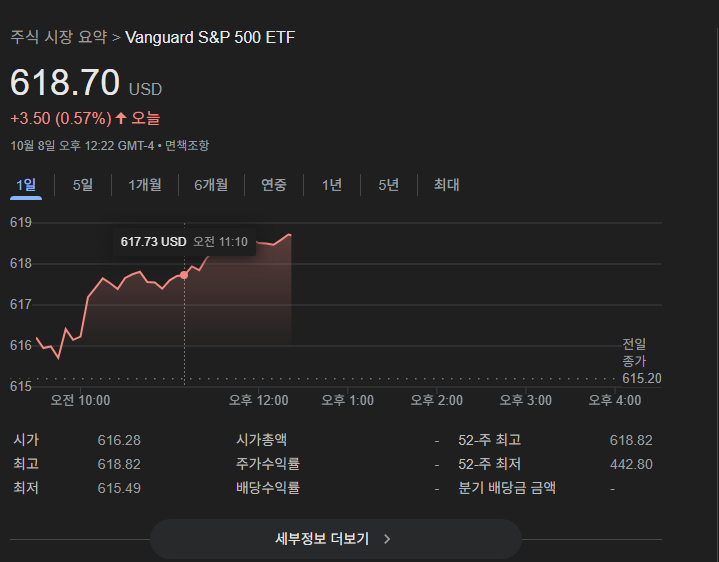Viewport: 719px width, 562px height.
Task: Click the 오후 4:00 axis label
Action: 615,400
